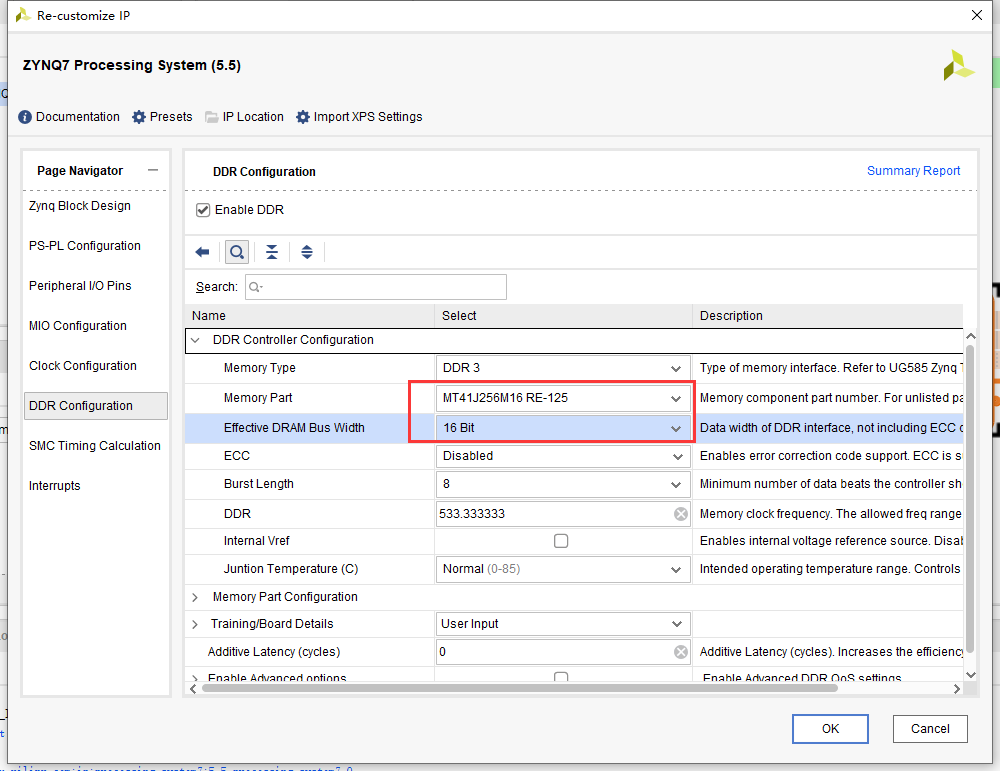The width and height of the screenshot is (1000, 771).
Task: Collapse DDR Controller Configuration section
Action: click(x=195, y=340)
